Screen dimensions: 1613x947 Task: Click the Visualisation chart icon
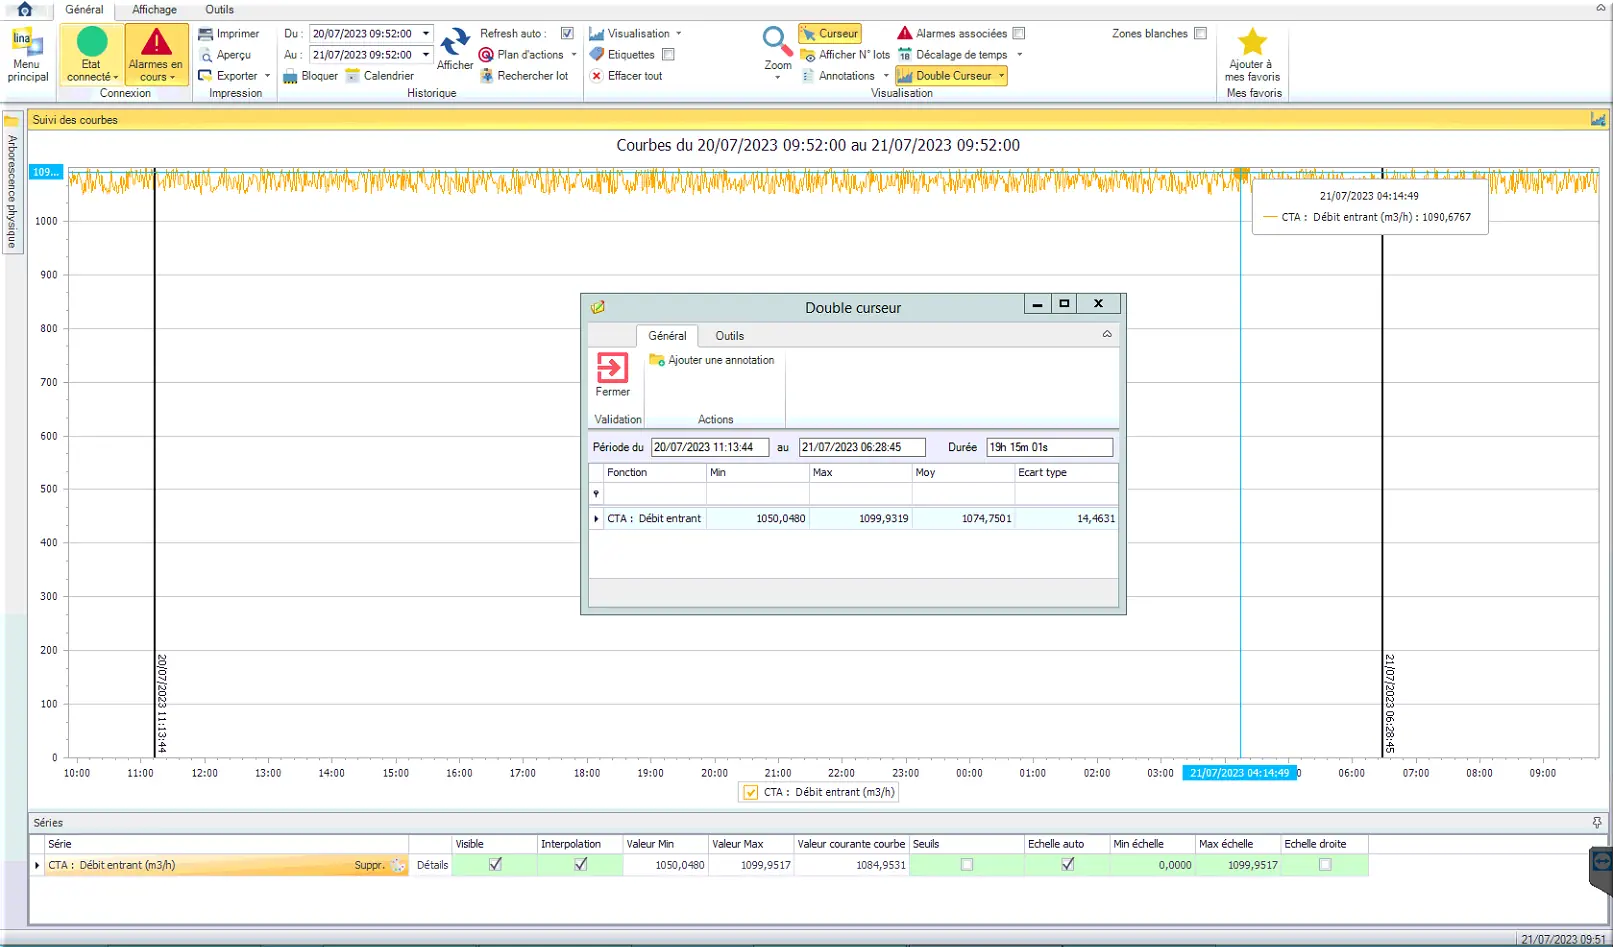(596, 34)
